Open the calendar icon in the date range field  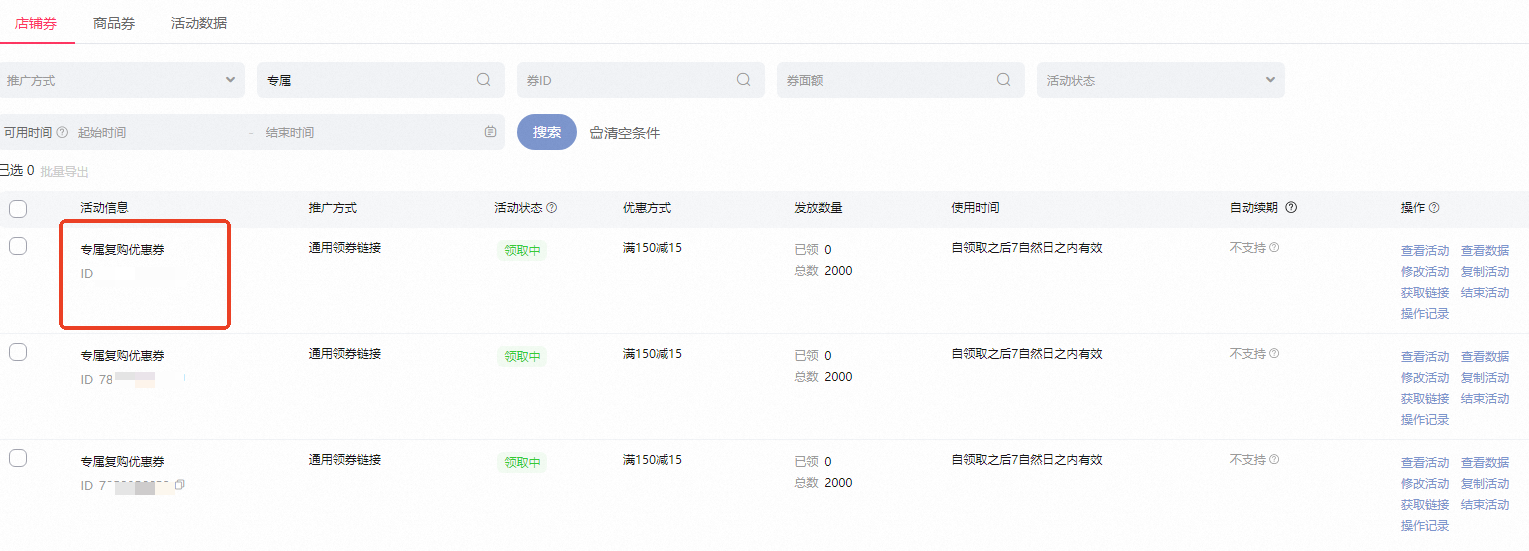[490, 132]
